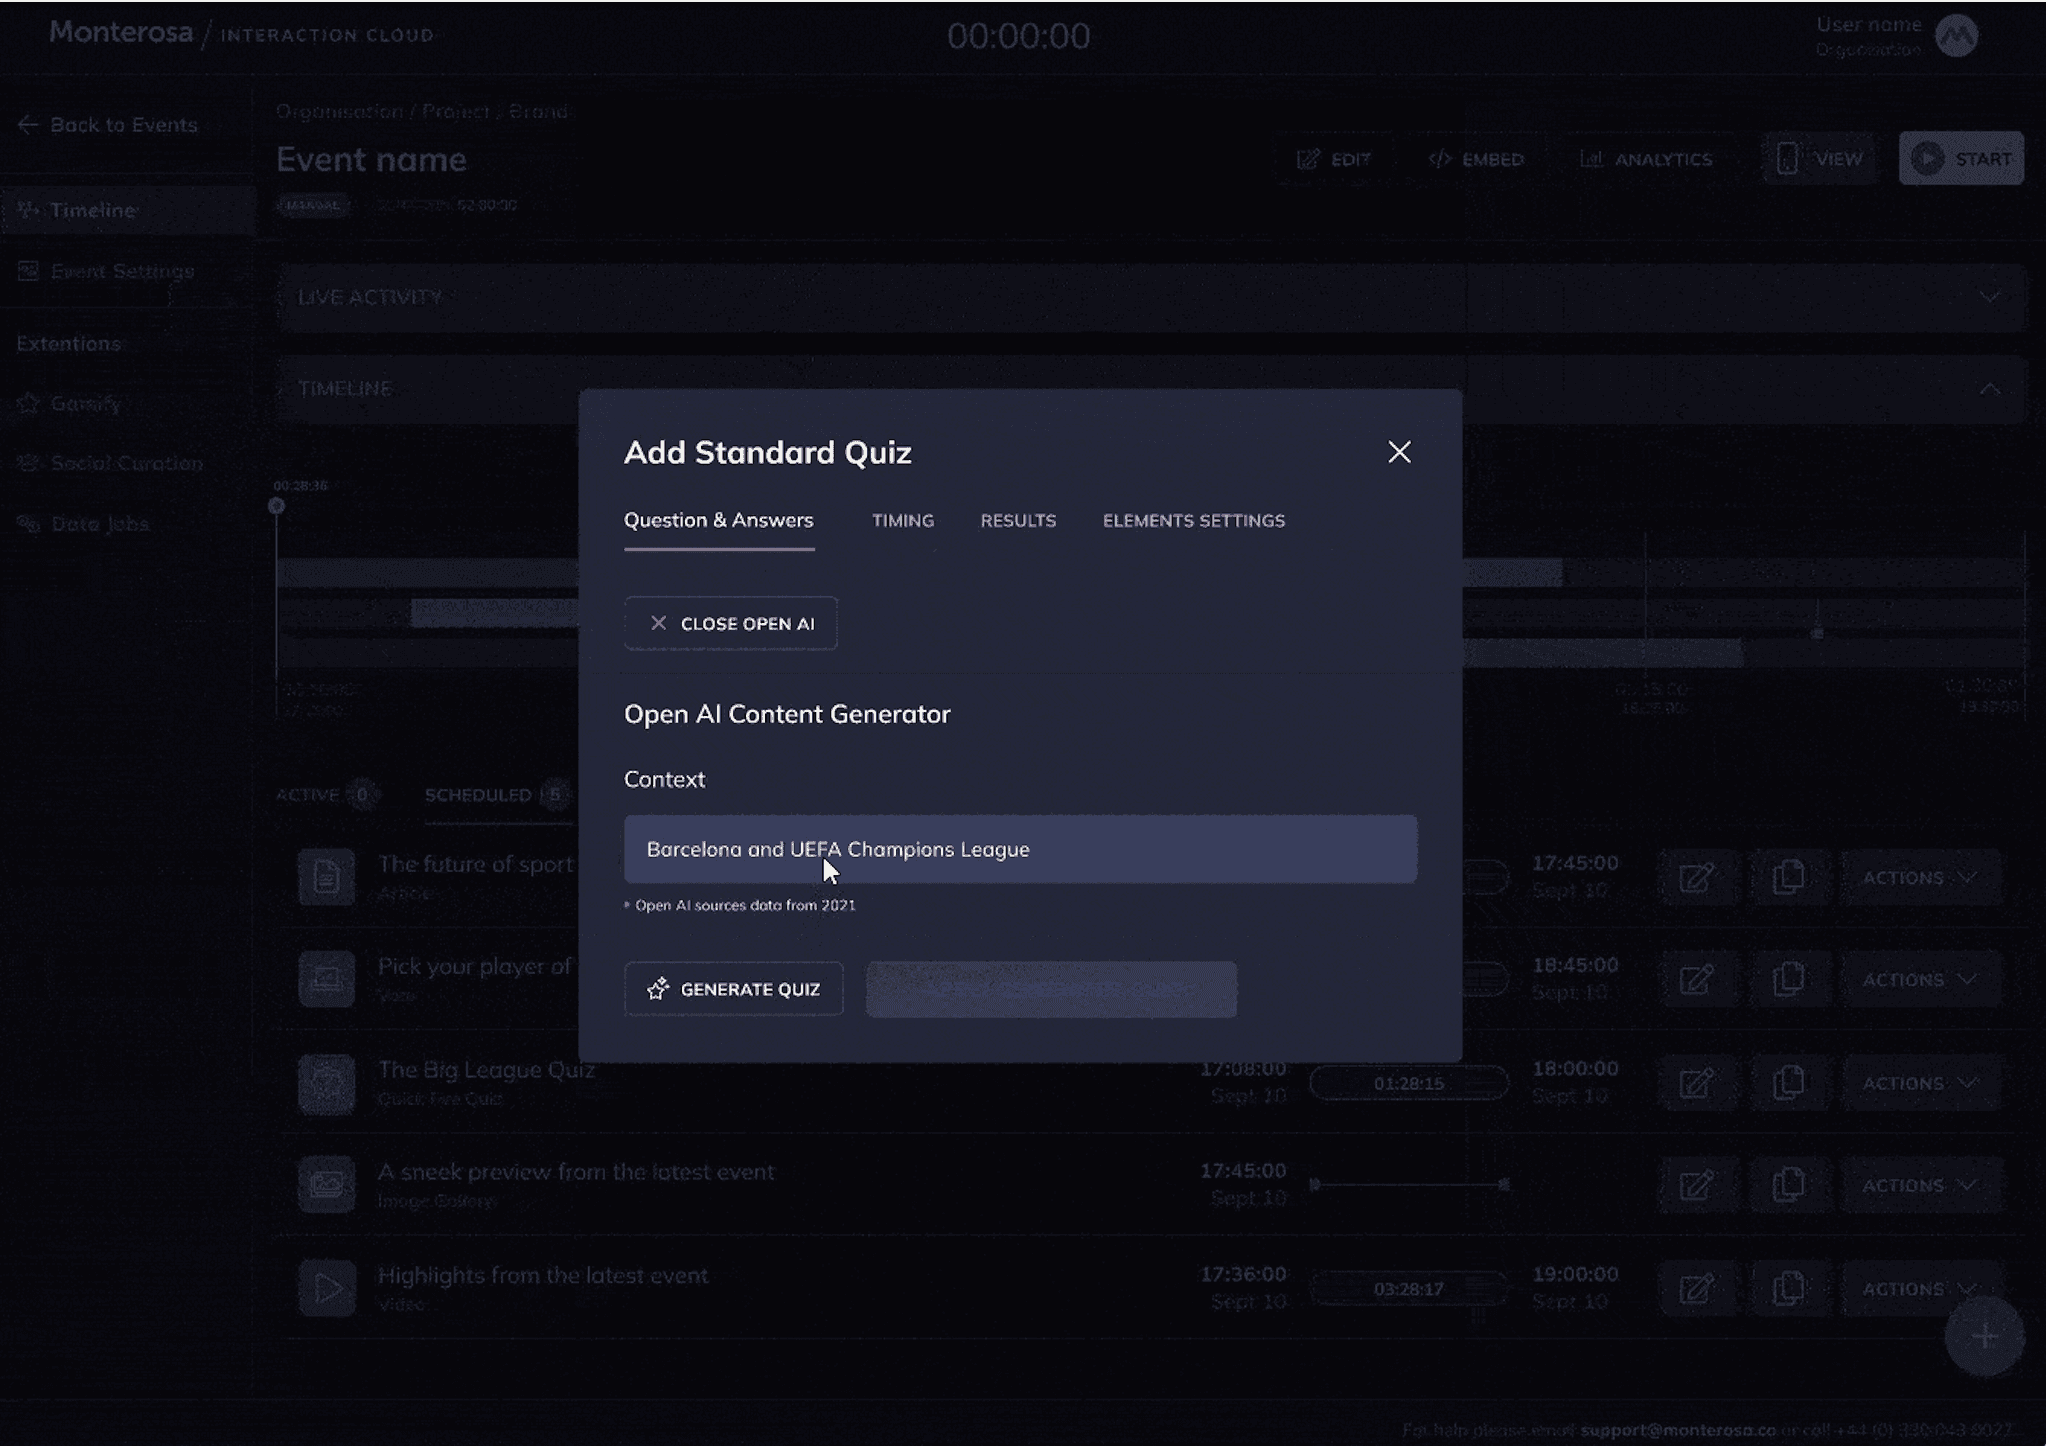
Task: Go Back to Events
Action: [108, 125]
